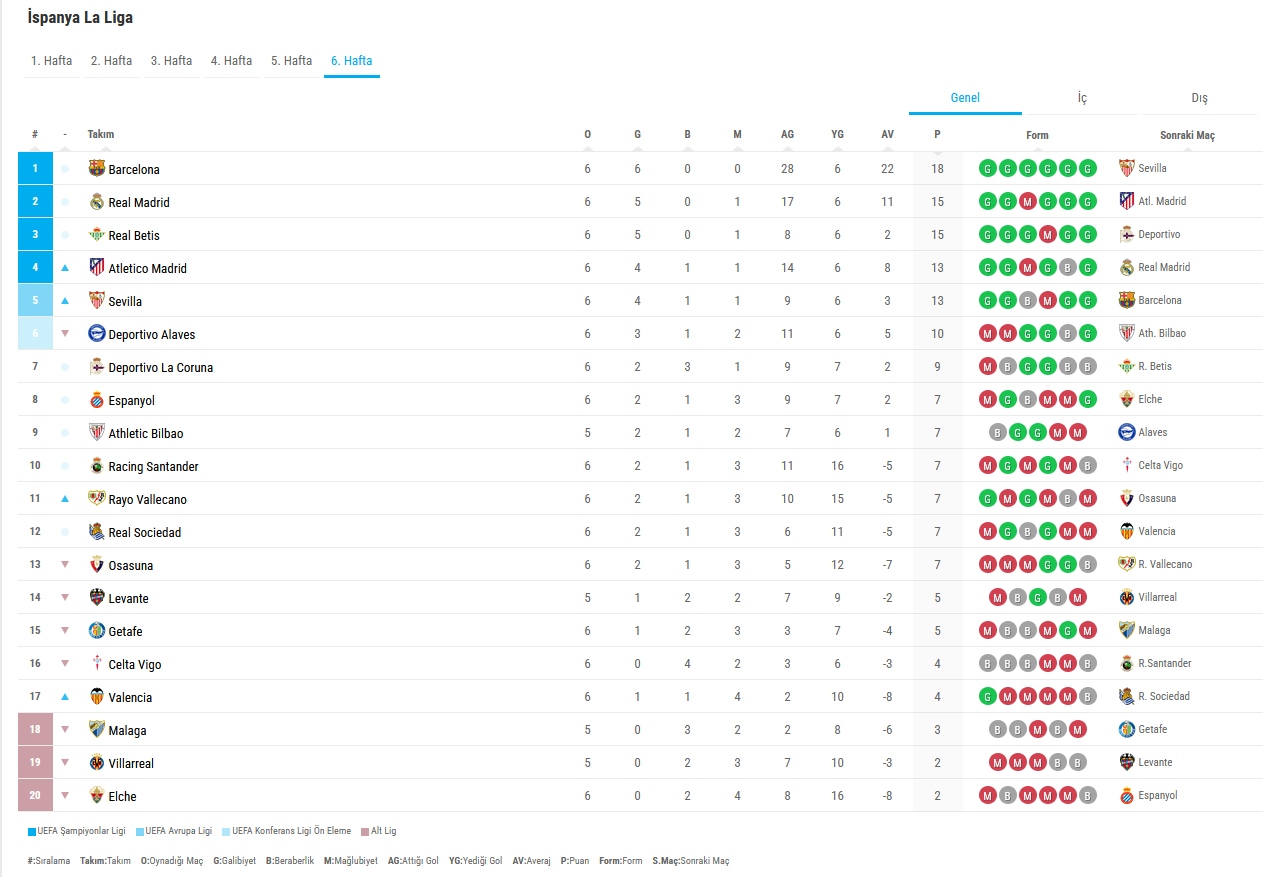Open the 2. Hafta tab
Screen dimensions: 1277x877
pyautogui.click(x=112, y=61)
